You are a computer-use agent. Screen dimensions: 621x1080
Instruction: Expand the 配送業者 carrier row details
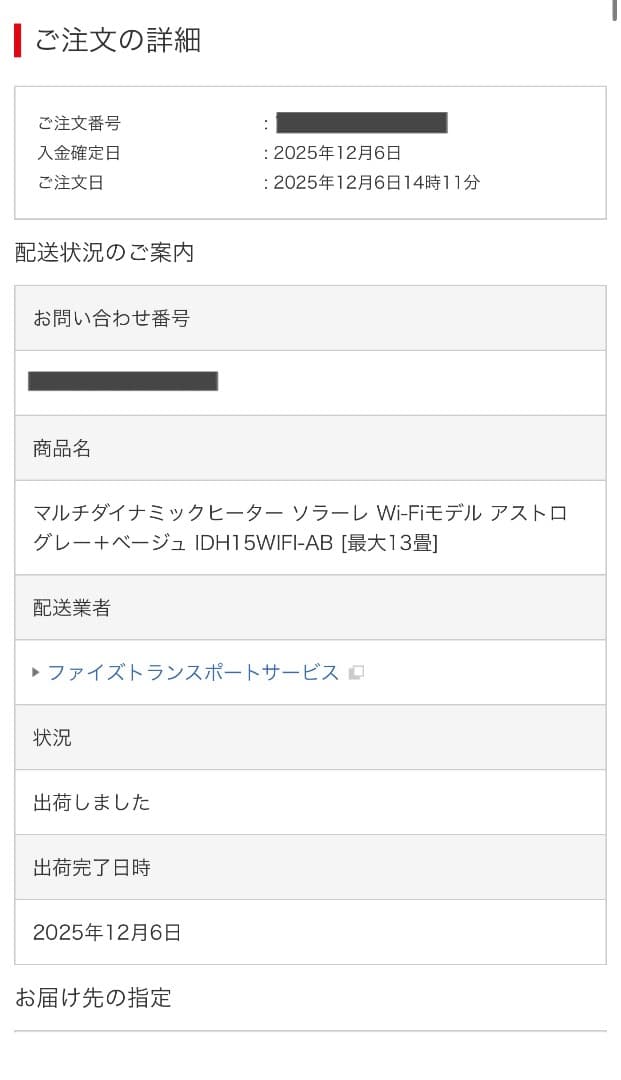tap(60, 608)
